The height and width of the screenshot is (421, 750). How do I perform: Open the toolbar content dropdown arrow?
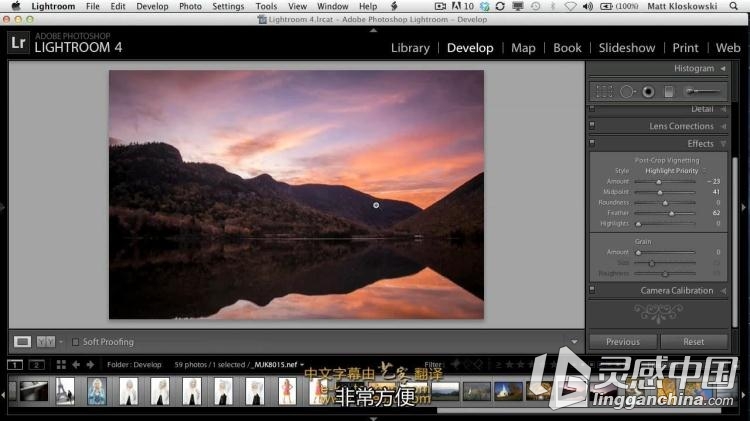coord(574,342)
